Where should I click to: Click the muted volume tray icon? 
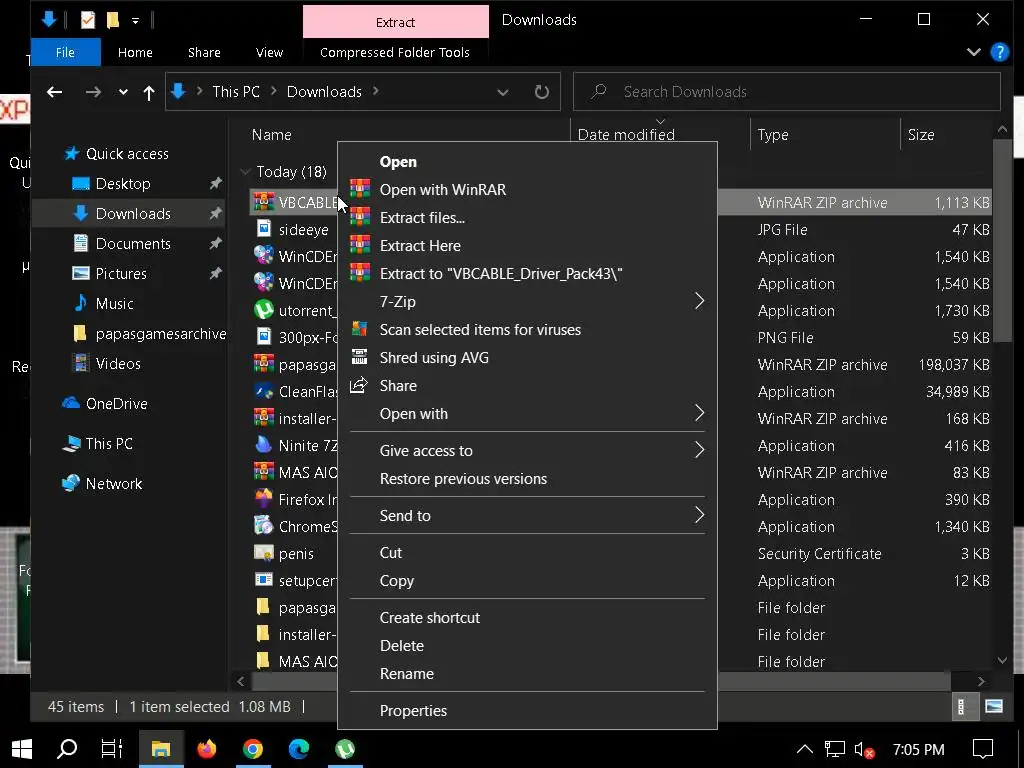tap(864, 749)
